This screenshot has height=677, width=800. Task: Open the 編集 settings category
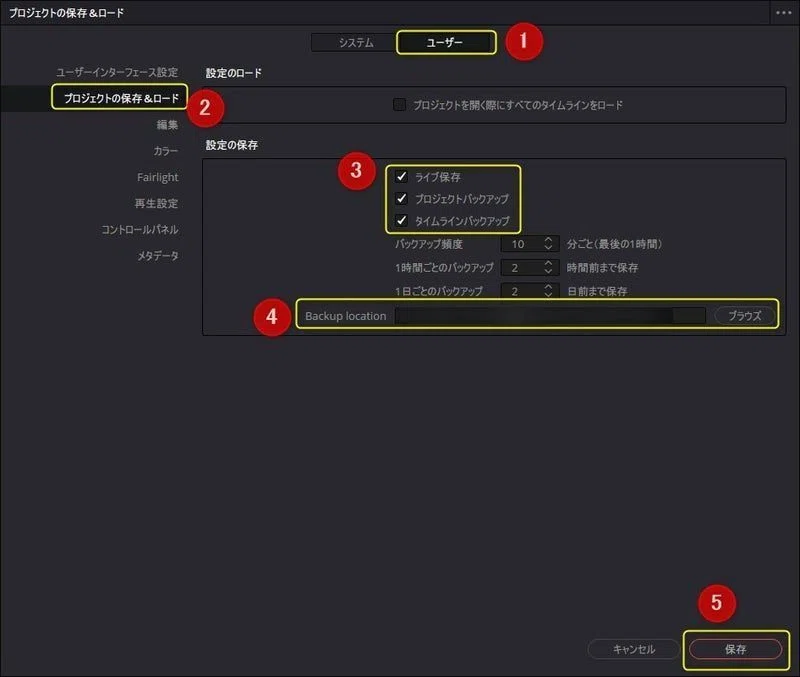point(167,124)
